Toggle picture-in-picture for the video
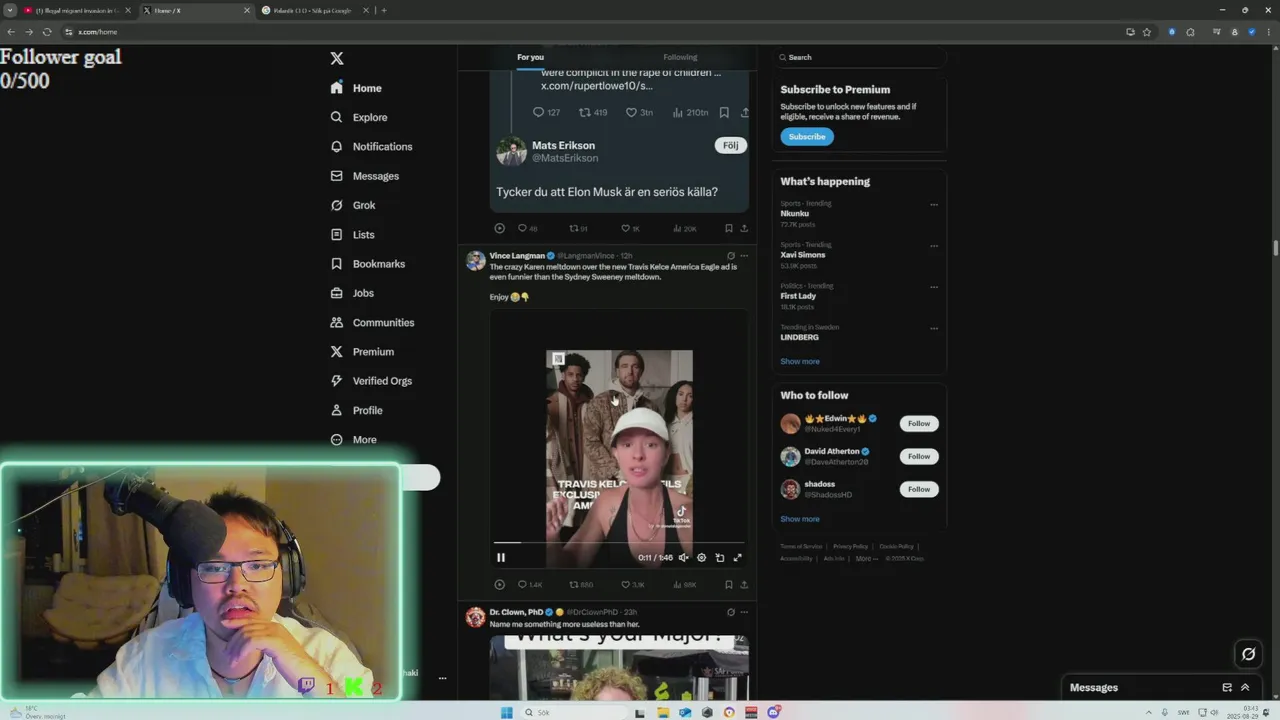 click(719, 558)
